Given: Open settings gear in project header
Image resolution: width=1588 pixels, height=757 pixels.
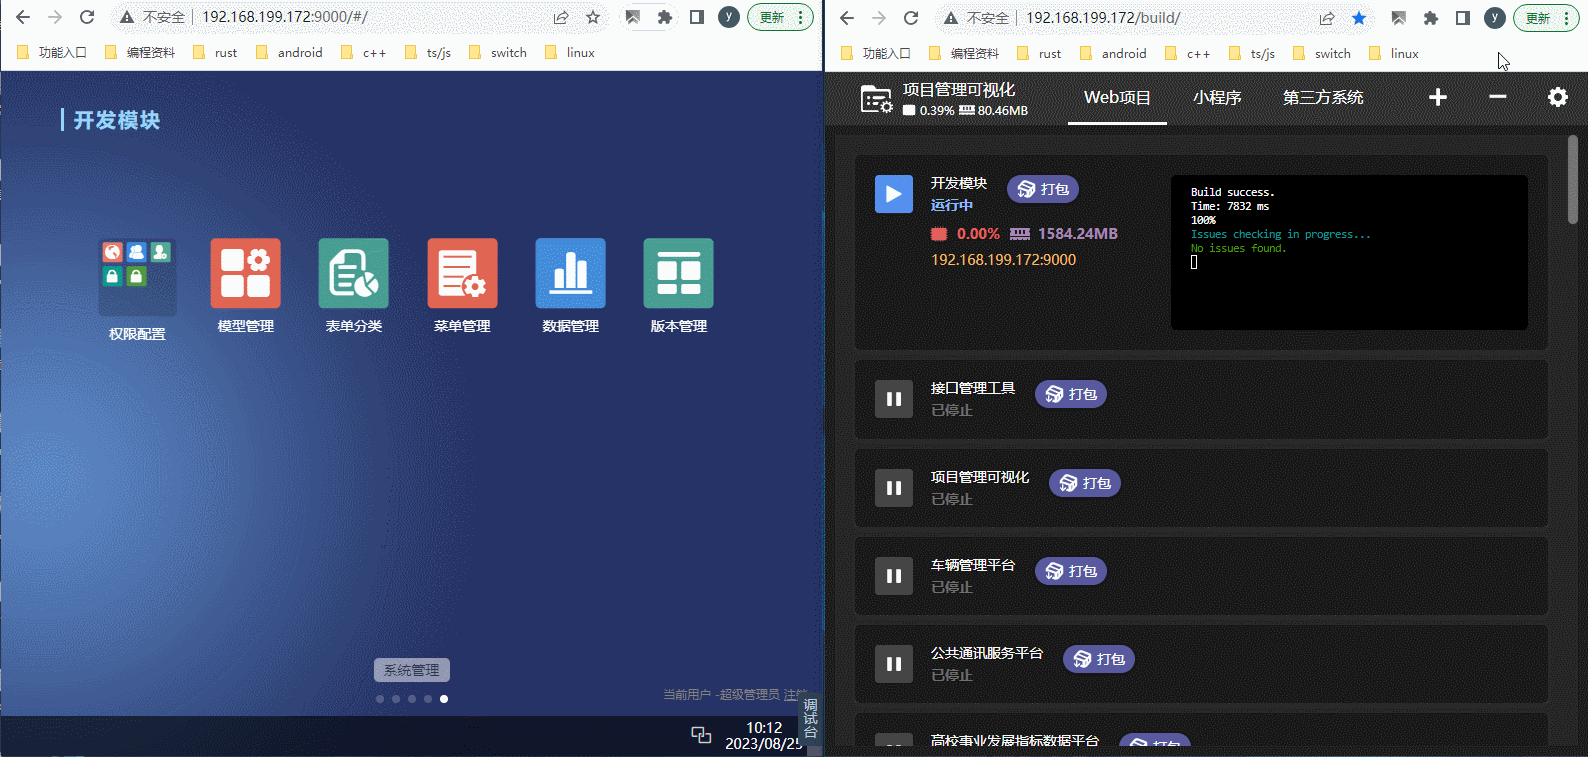Looking at the screenshot, I should 1558,97.
